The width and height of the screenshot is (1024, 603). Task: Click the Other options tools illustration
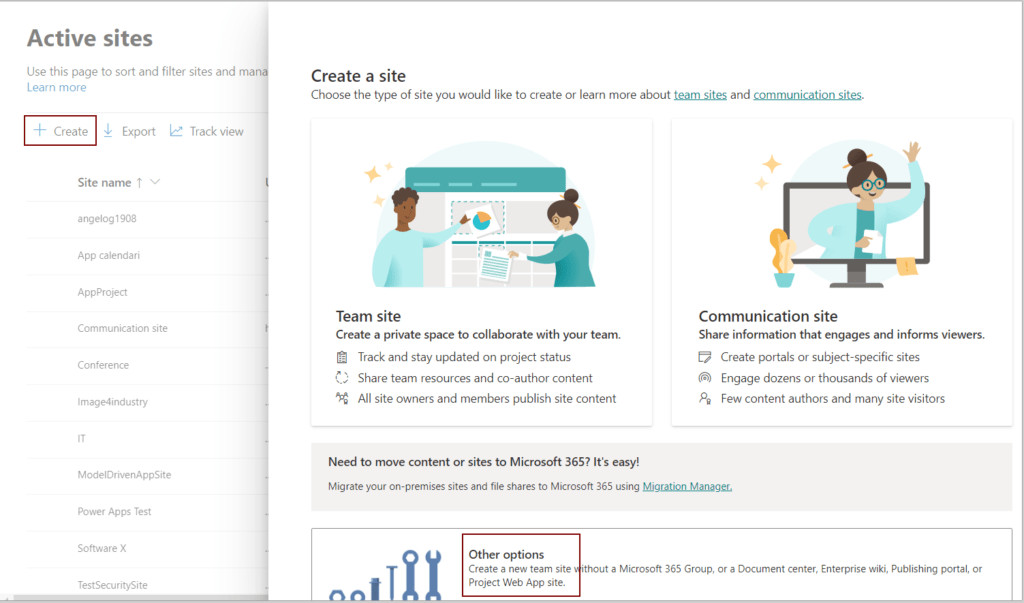click(385, 575)
